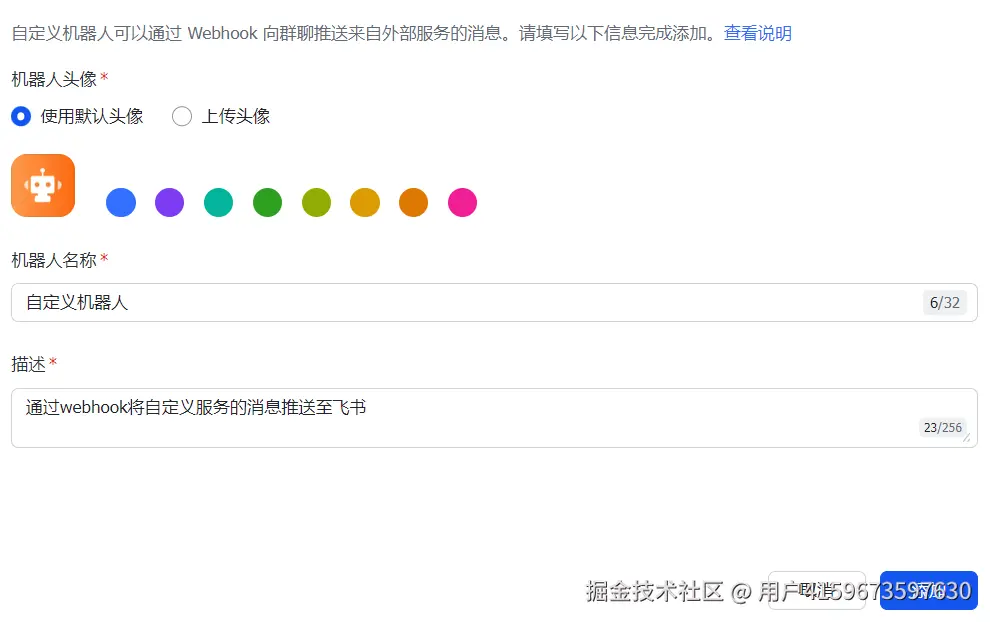The image size is (990, 622).
Task: Select the yellow-gold avatar color circle
Action: pyautogui.click(x=365, y=203)
